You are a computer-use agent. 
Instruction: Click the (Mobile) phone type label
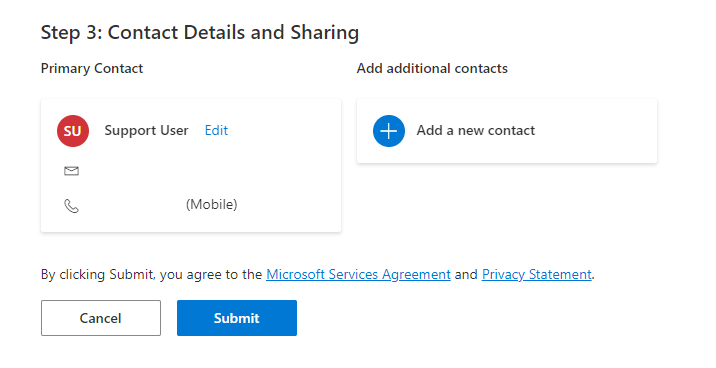tap(211, 205)
